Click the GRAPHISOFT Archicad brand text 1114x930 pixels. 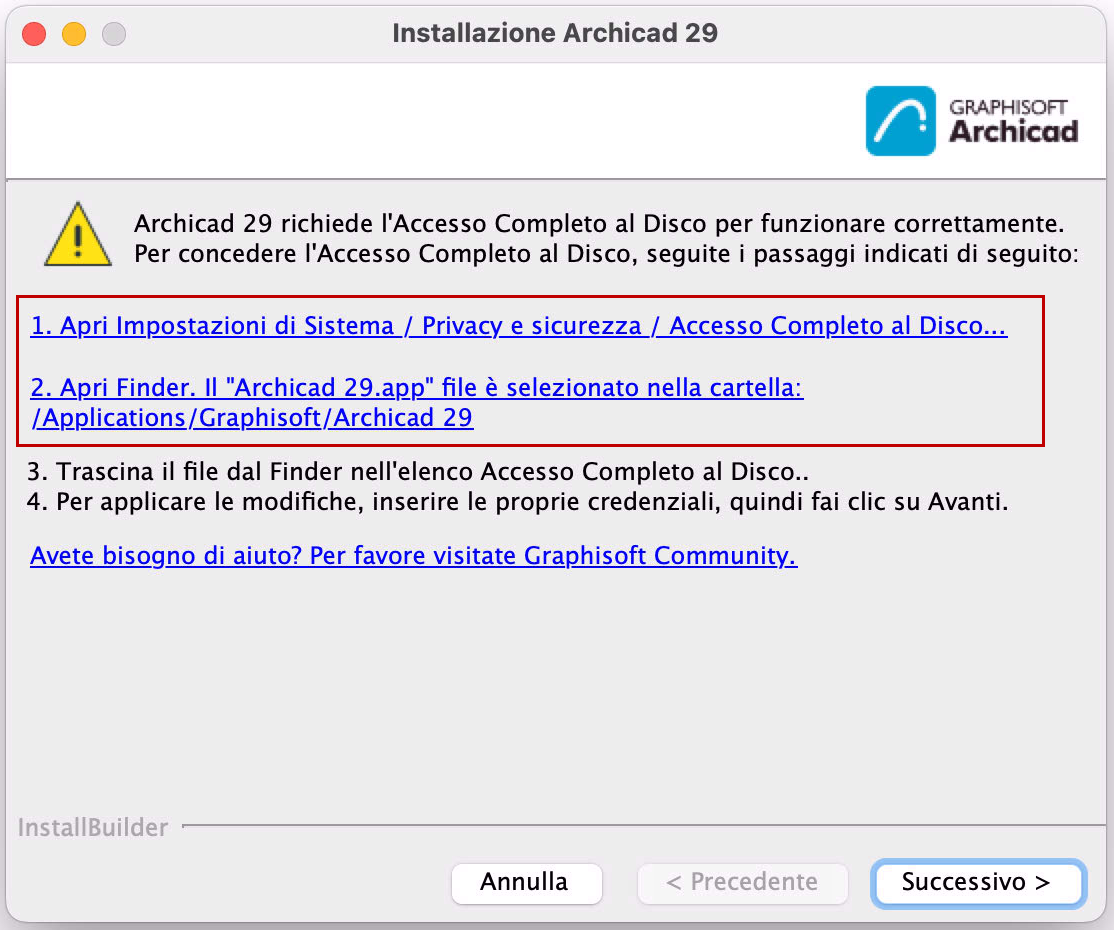[x=1014, y=121]
